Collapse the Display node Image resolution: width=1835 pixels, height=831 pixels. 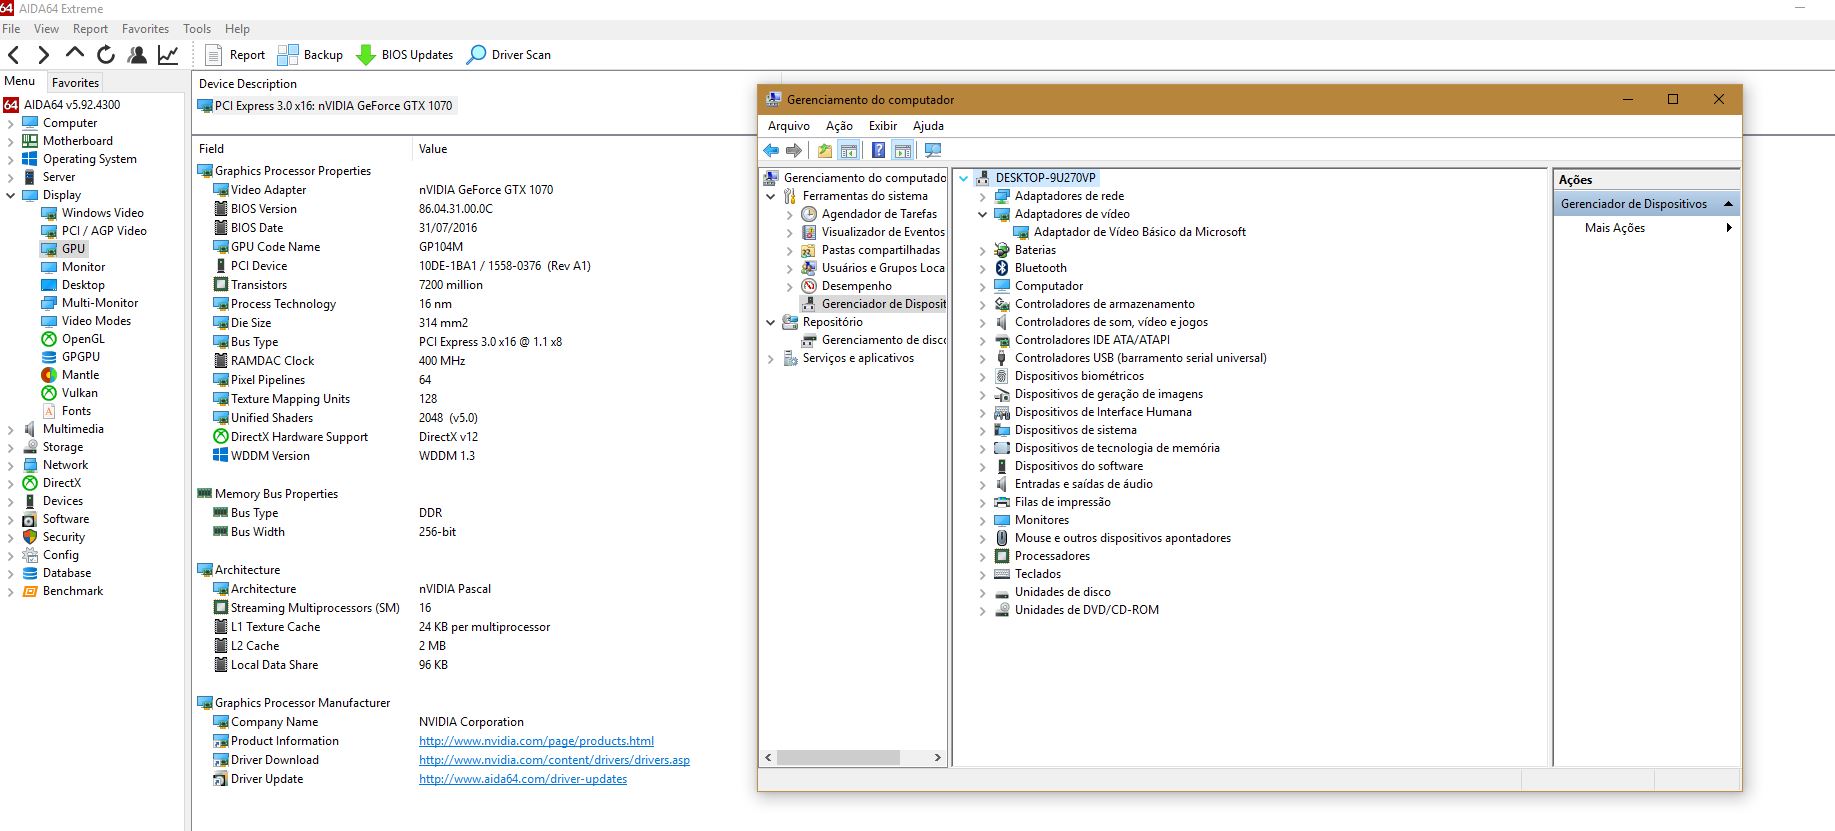[11, 195]
